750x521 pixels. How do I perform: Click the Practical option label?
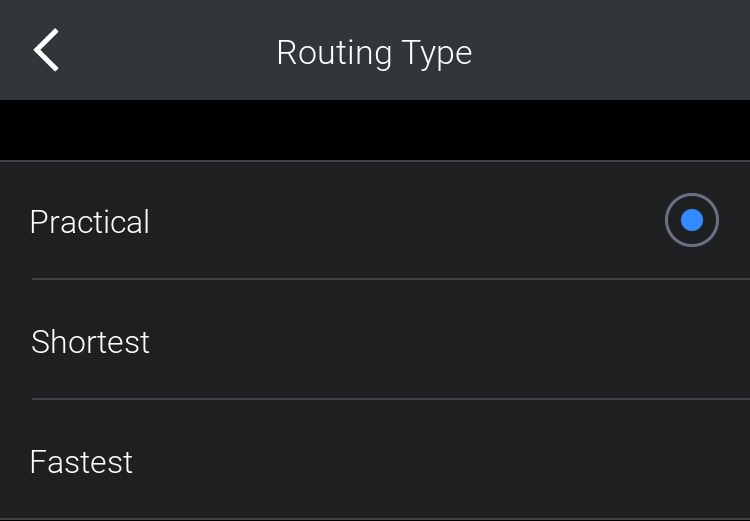click(x=90, y=221)
